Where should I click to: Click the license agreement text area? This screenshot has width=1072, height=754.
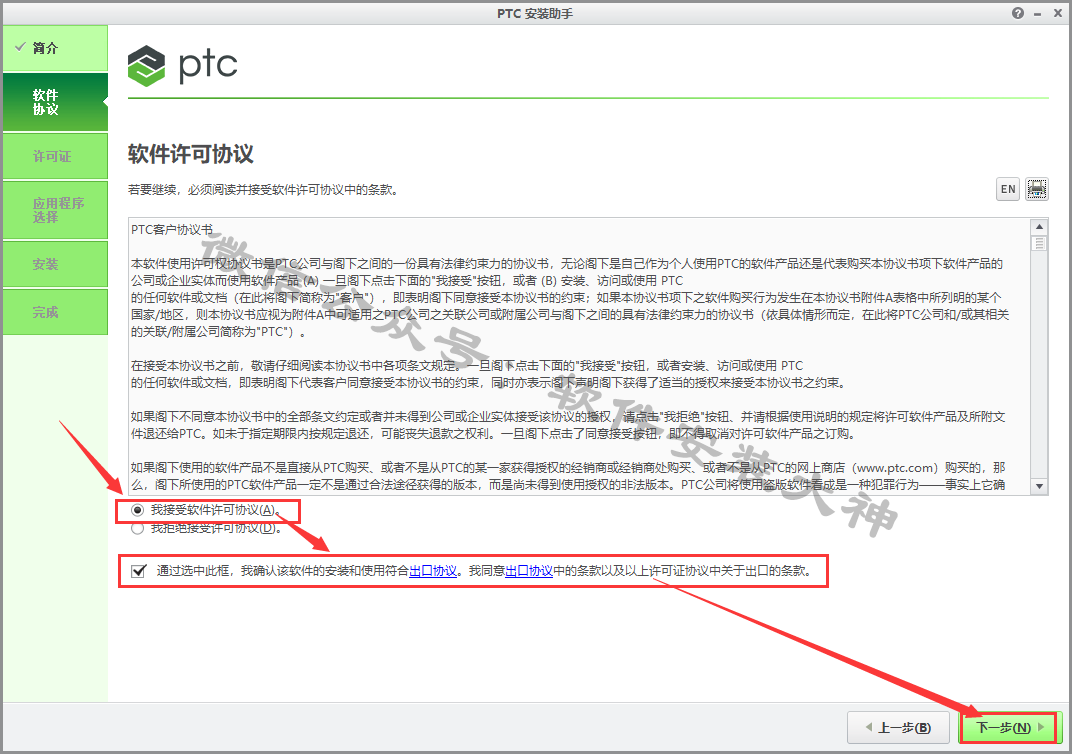point(580,356)
